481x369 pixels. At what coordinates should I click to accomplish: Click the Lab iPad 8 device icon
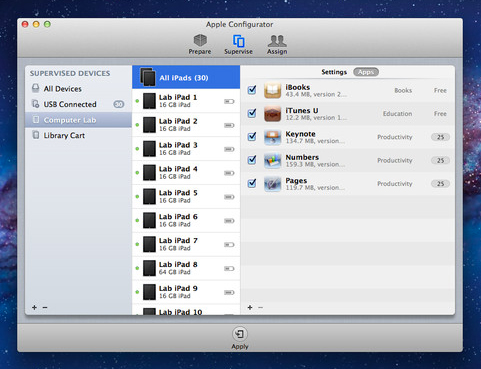[x=149, y=268]
